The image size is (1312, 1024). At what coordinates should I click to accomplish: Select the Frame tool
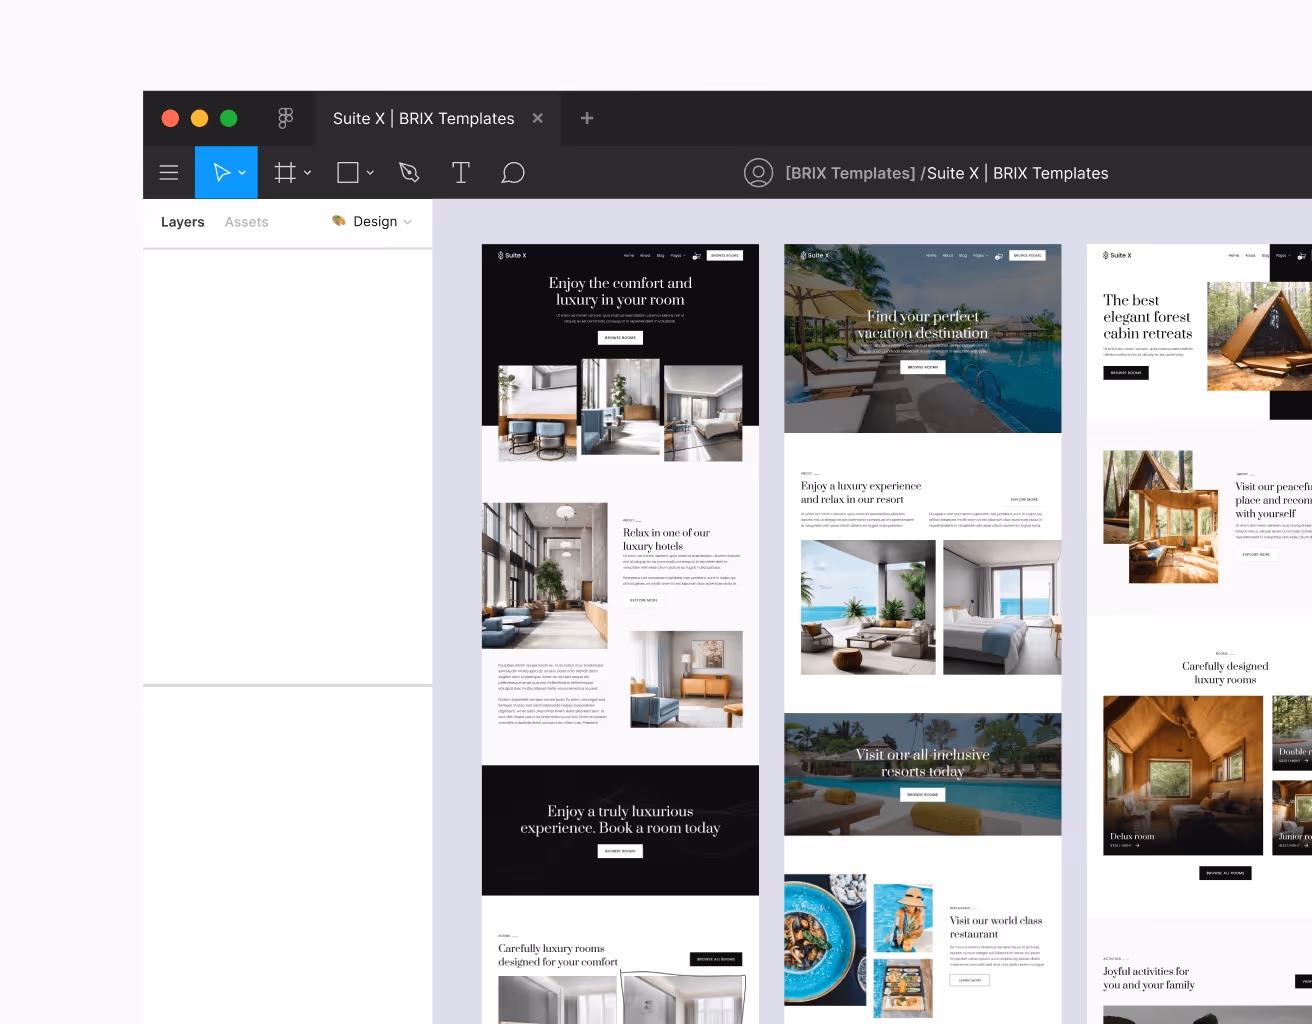point(284,172)
